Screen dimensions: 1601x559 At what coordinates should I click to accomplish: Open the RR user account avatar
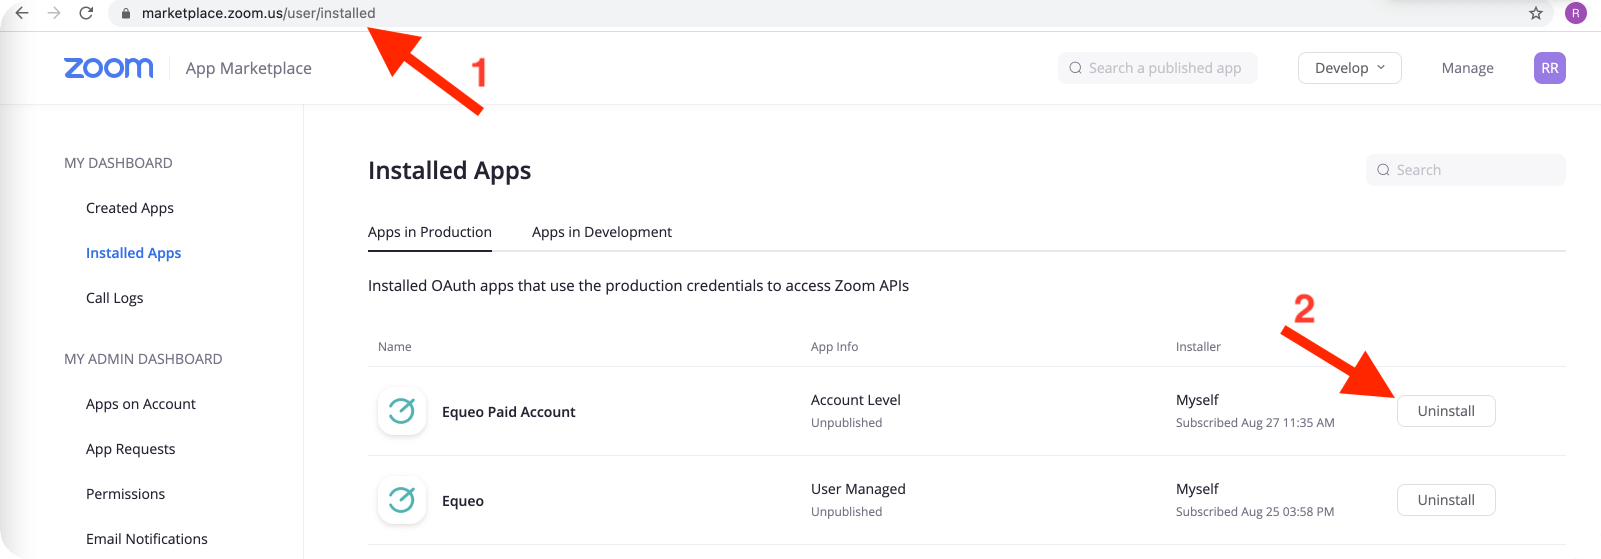coord(1550,68)
